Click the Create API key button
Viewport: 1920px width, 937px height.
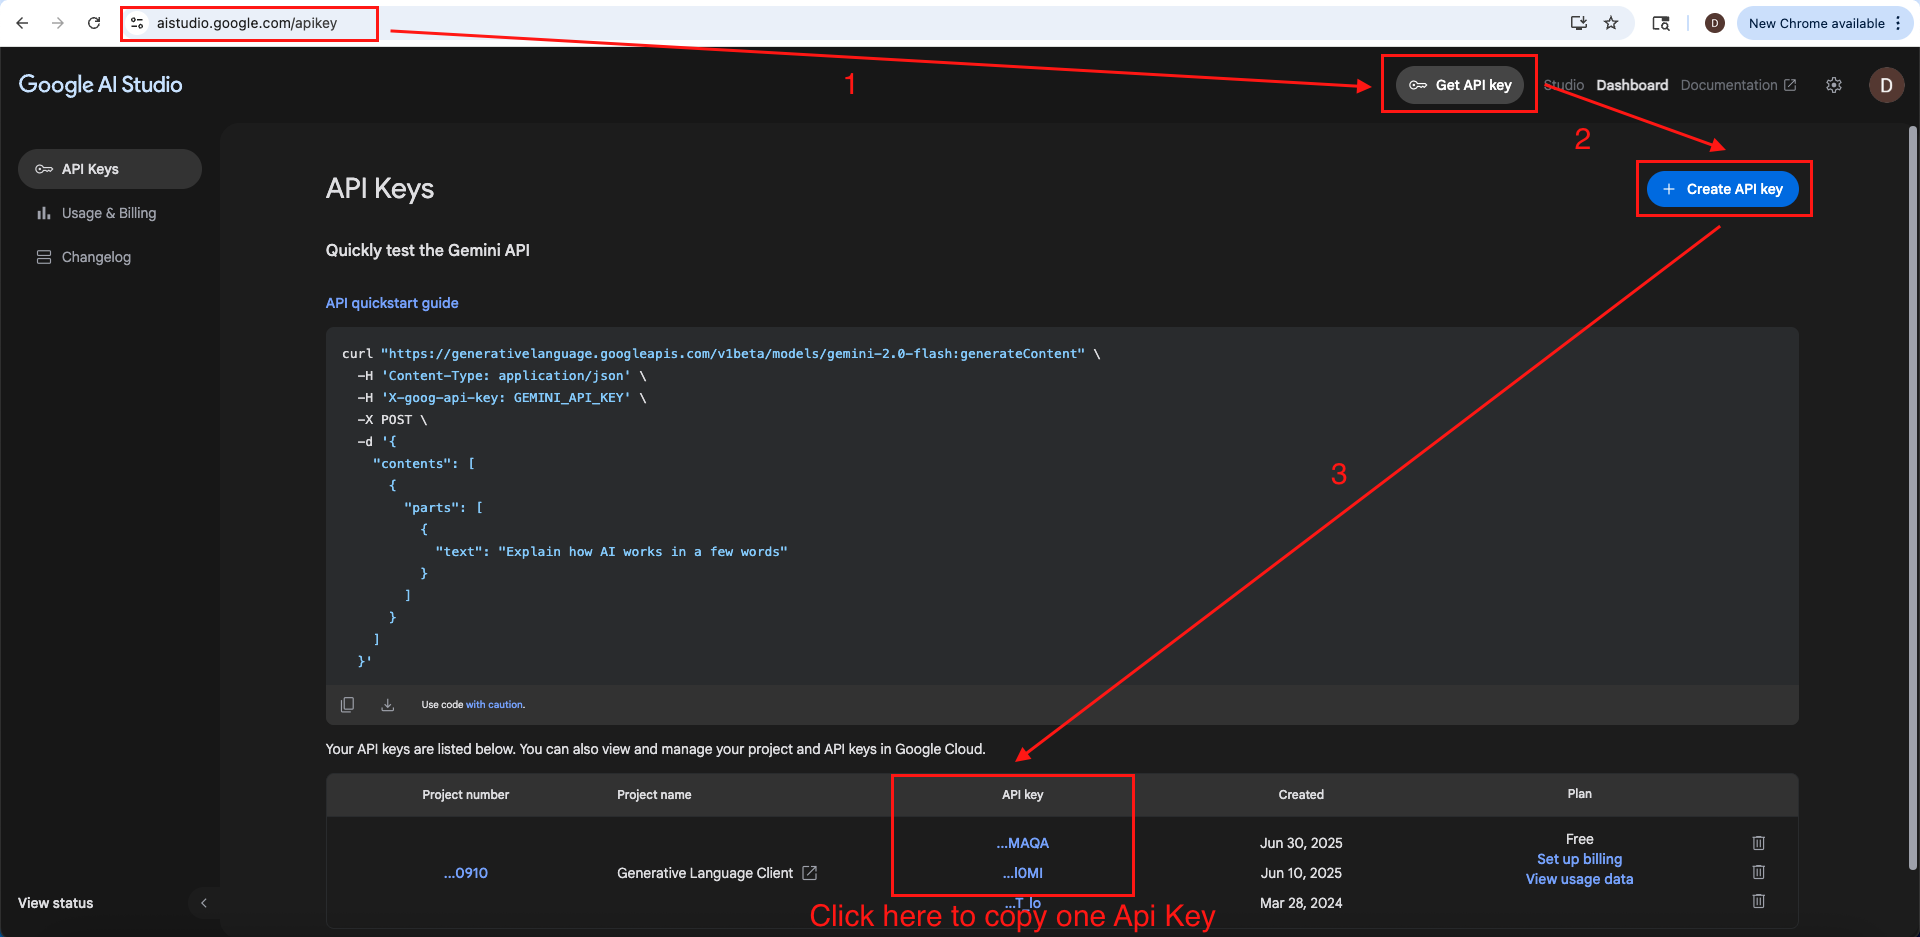pyautogui.click(x=1722, y=189)
